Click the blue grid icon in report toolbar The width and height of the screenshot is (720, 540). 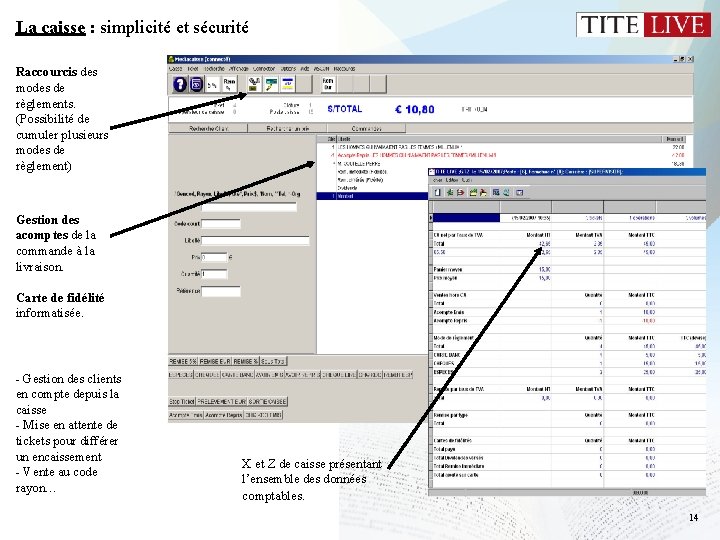point(496,193)
